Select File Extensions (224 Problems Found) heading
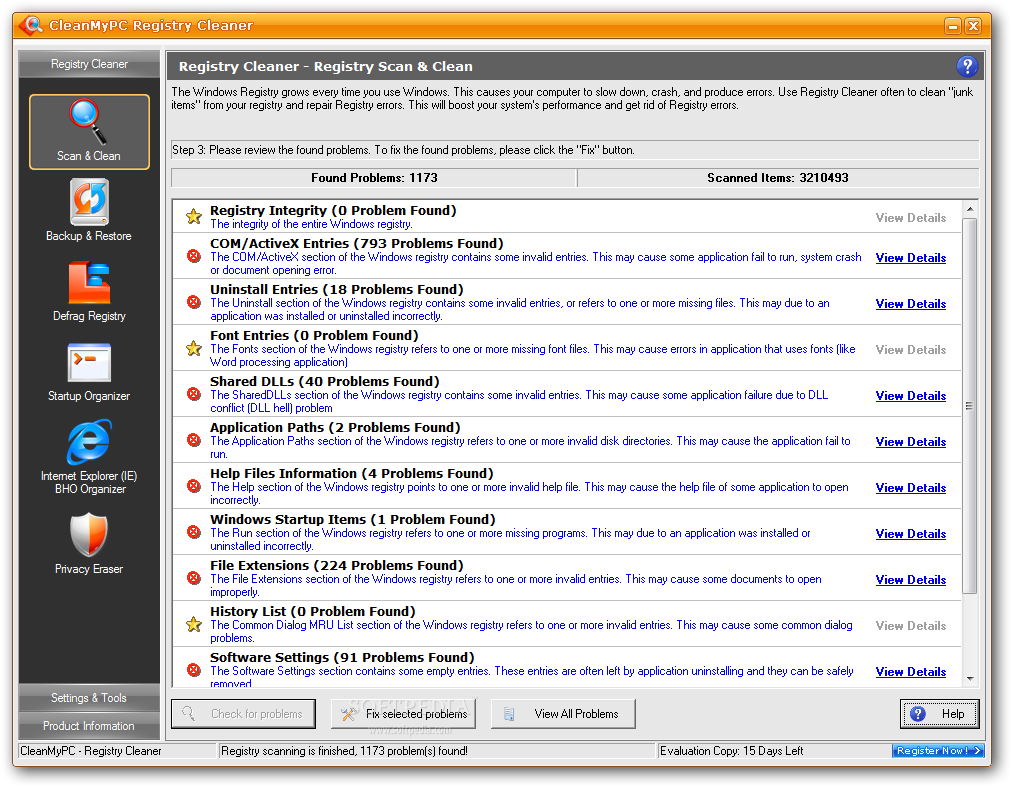Viewport: 1012px width, 787px height. point(337,566)
